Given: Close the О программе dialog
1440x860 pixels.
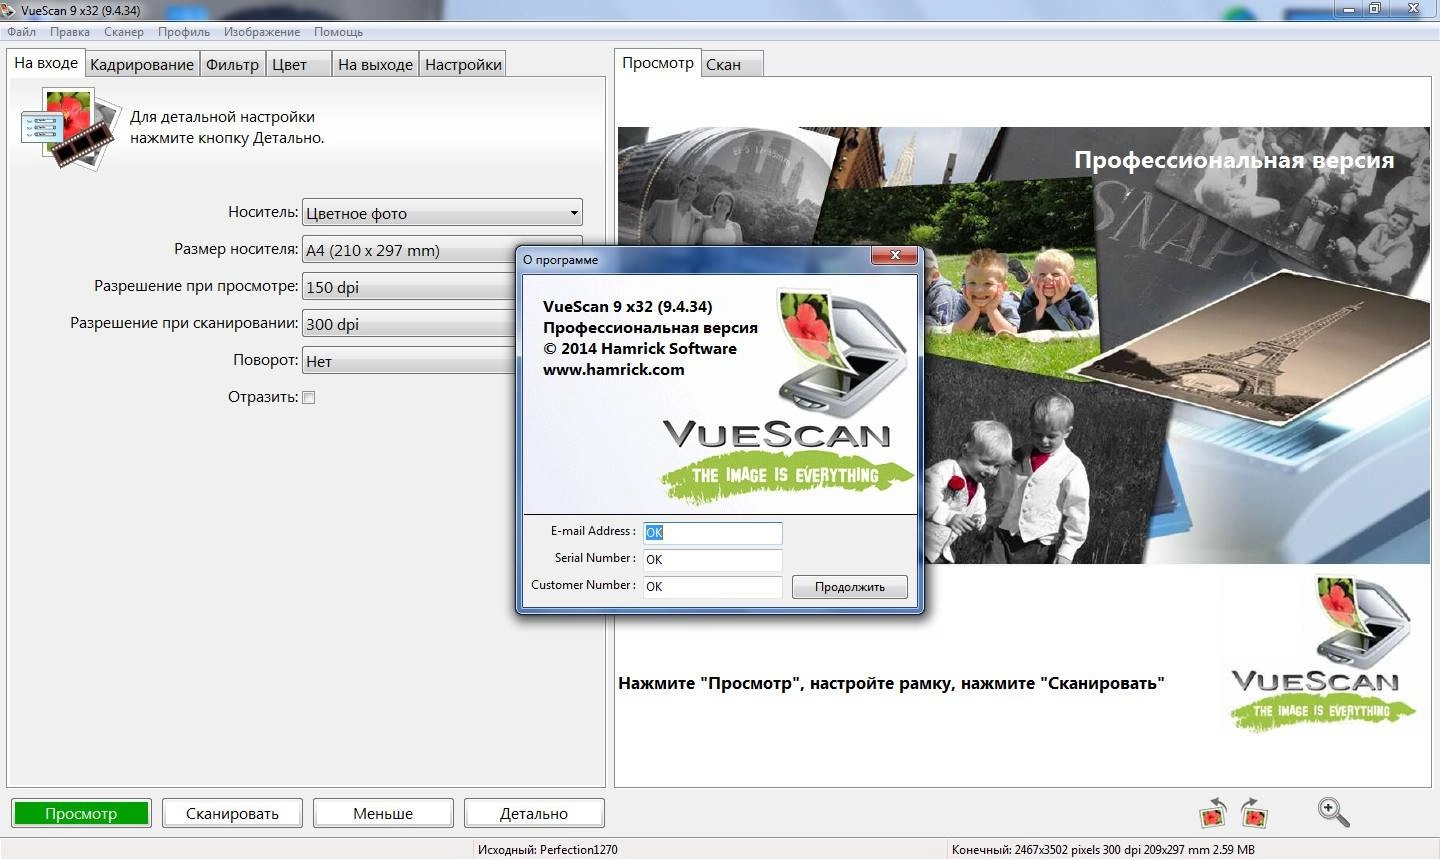Looking at the screenshot, I should (895, 256).
